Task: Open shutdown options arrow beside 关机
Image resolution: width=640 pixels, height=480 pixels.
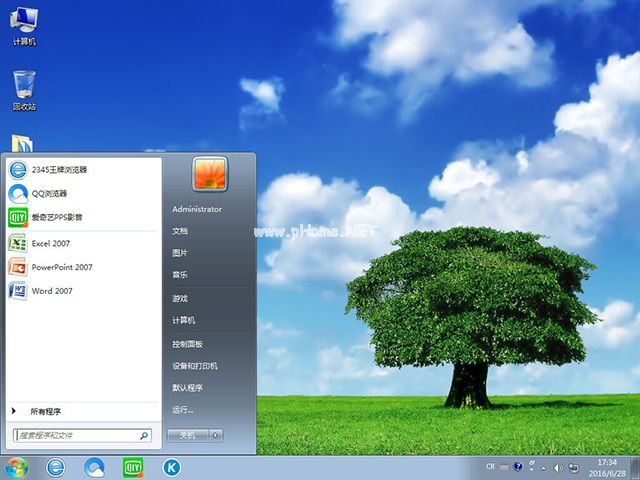Action: [217, 435]
